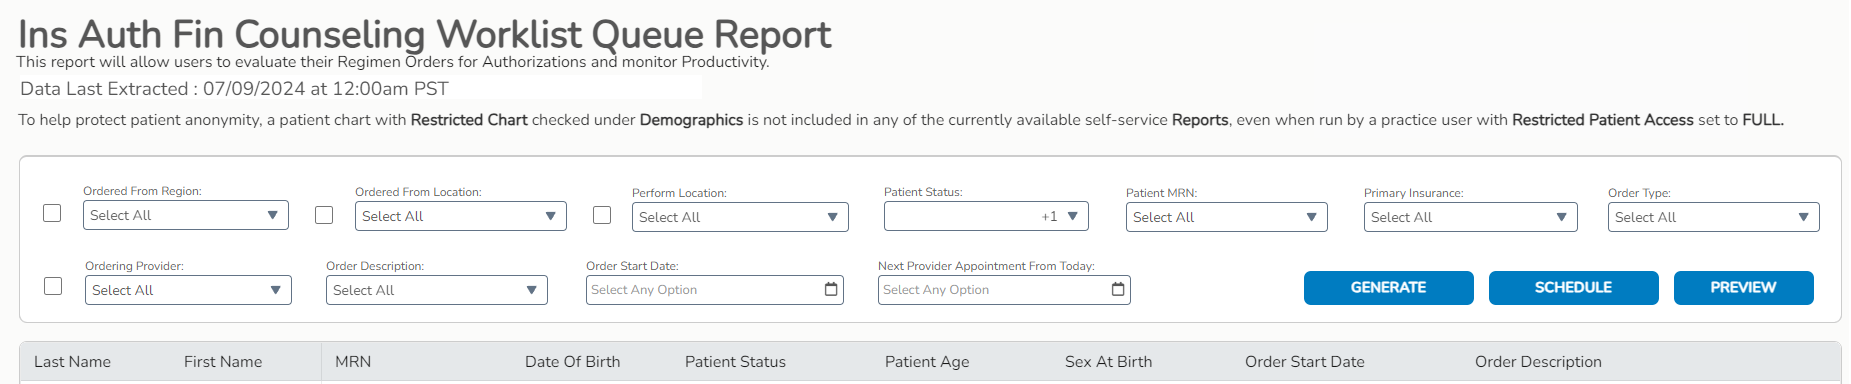Click the Order Start Date input field

click(x=714, y=290)
